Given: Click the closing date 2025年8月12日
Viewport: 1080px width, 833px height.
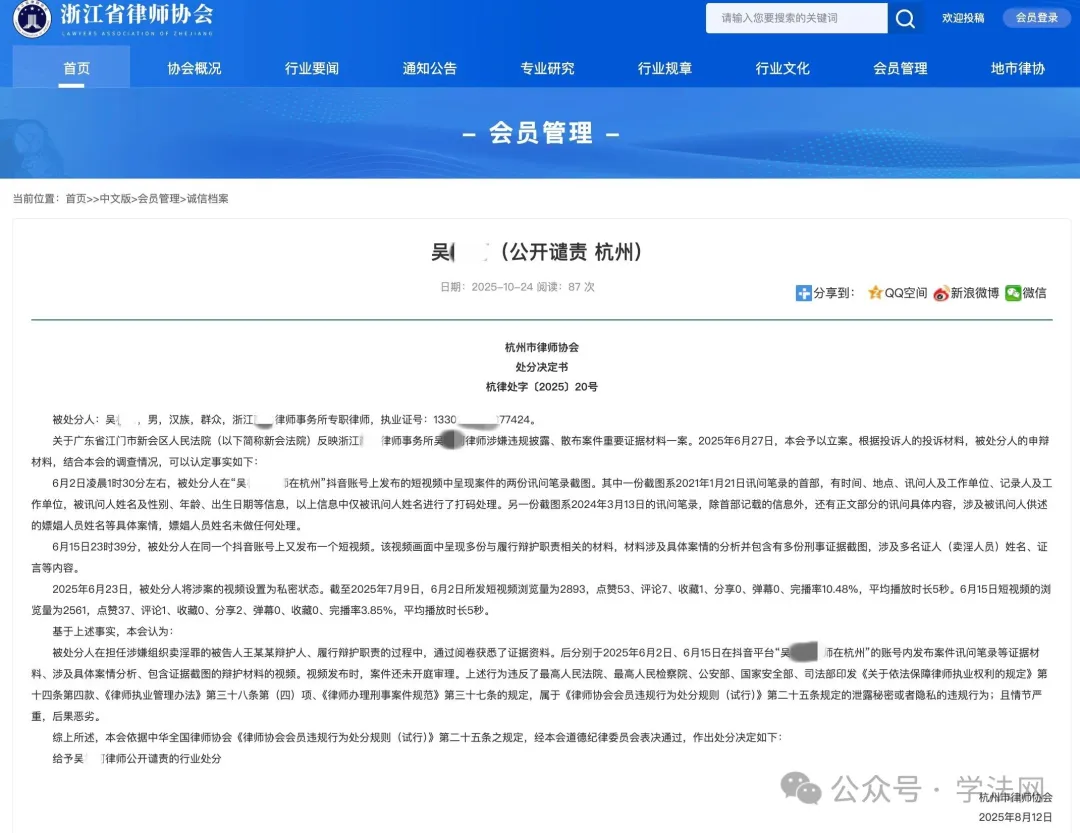Looking at the screenshot, I should (x=1015, y=817).
